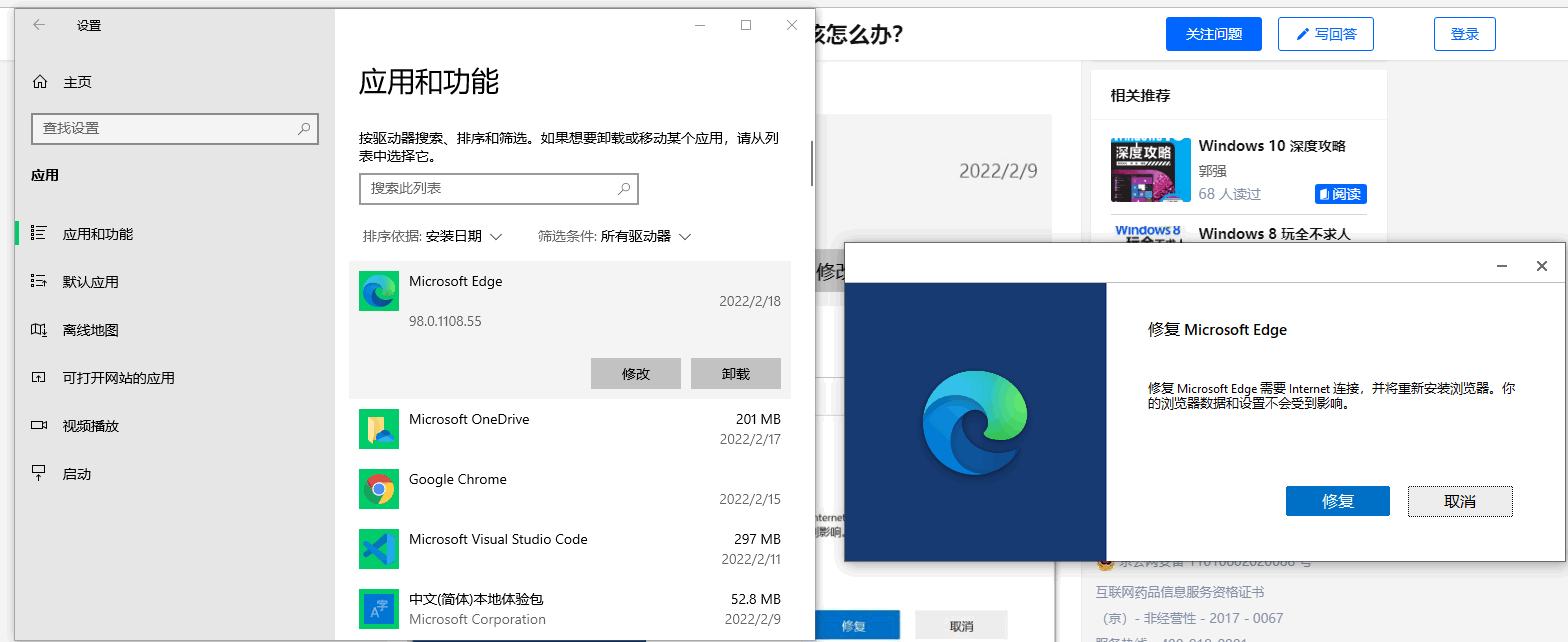
Task: Click the 修复 button in the Edge repair dialog
Action: (1338, 501)
